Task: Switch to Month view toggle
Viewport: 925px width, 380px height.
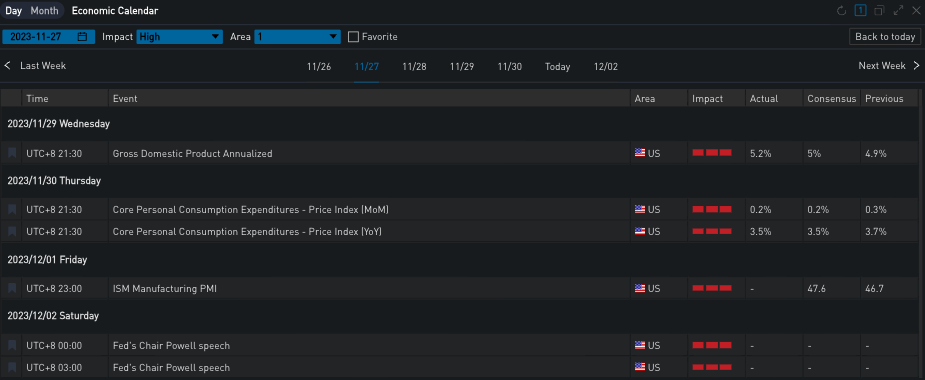Action: 45,11
